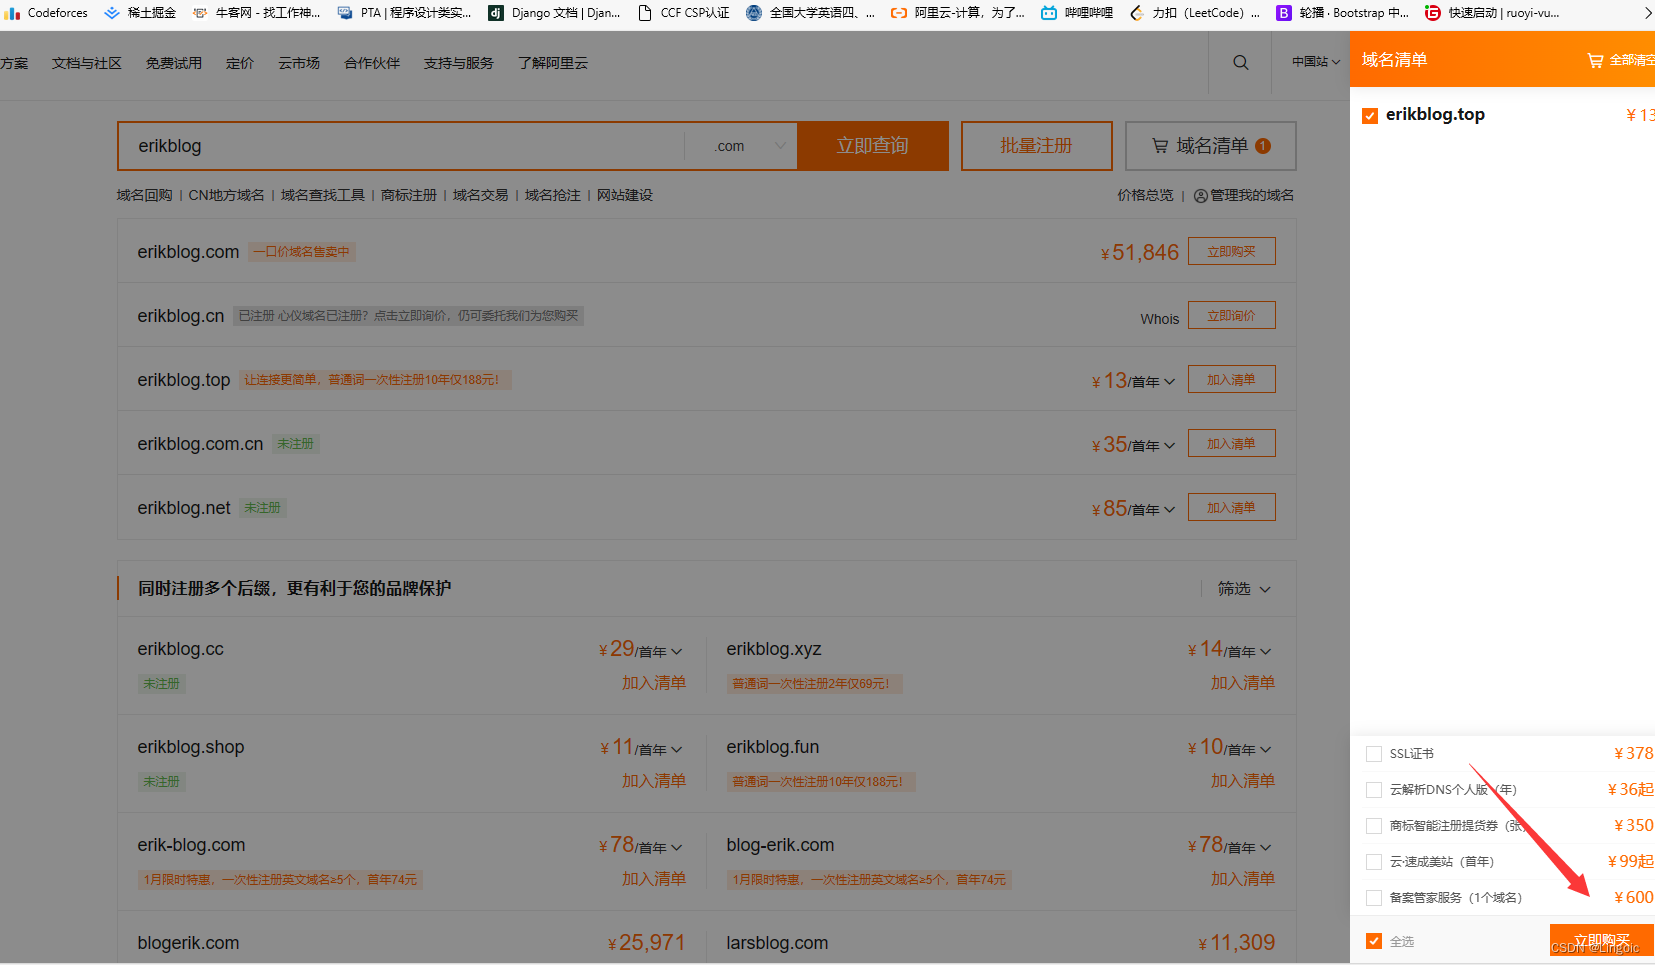1655x965 pixels.
Task: Expand erikblog.top price options
Action: pyautogui.click(x=1169, y=382)
